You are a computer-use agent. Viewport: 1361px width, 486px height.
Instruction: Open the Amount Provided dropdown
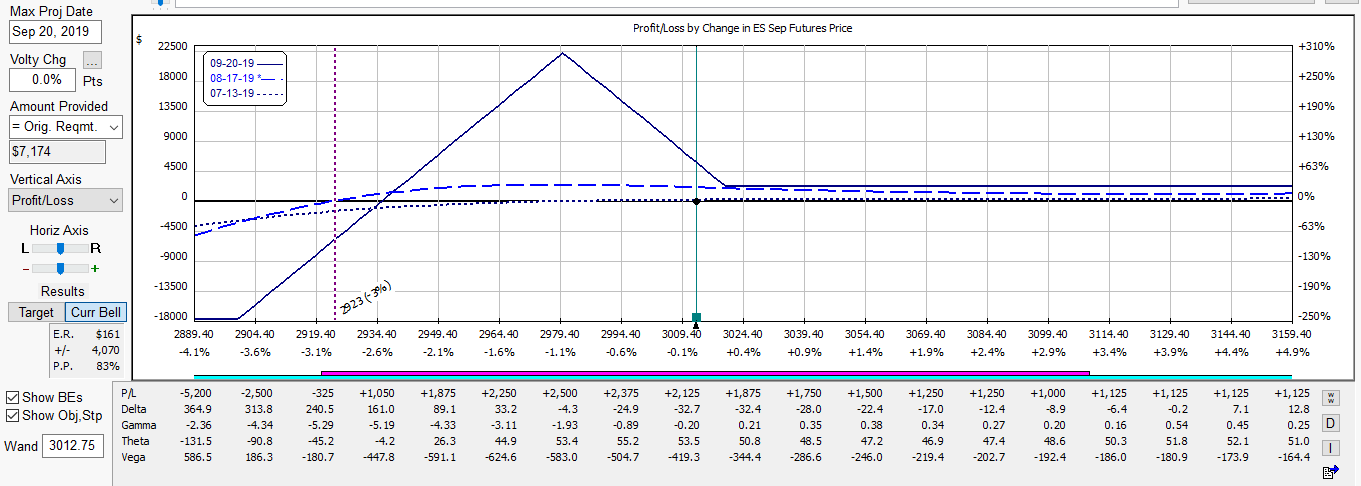click(x=65, y=127)
